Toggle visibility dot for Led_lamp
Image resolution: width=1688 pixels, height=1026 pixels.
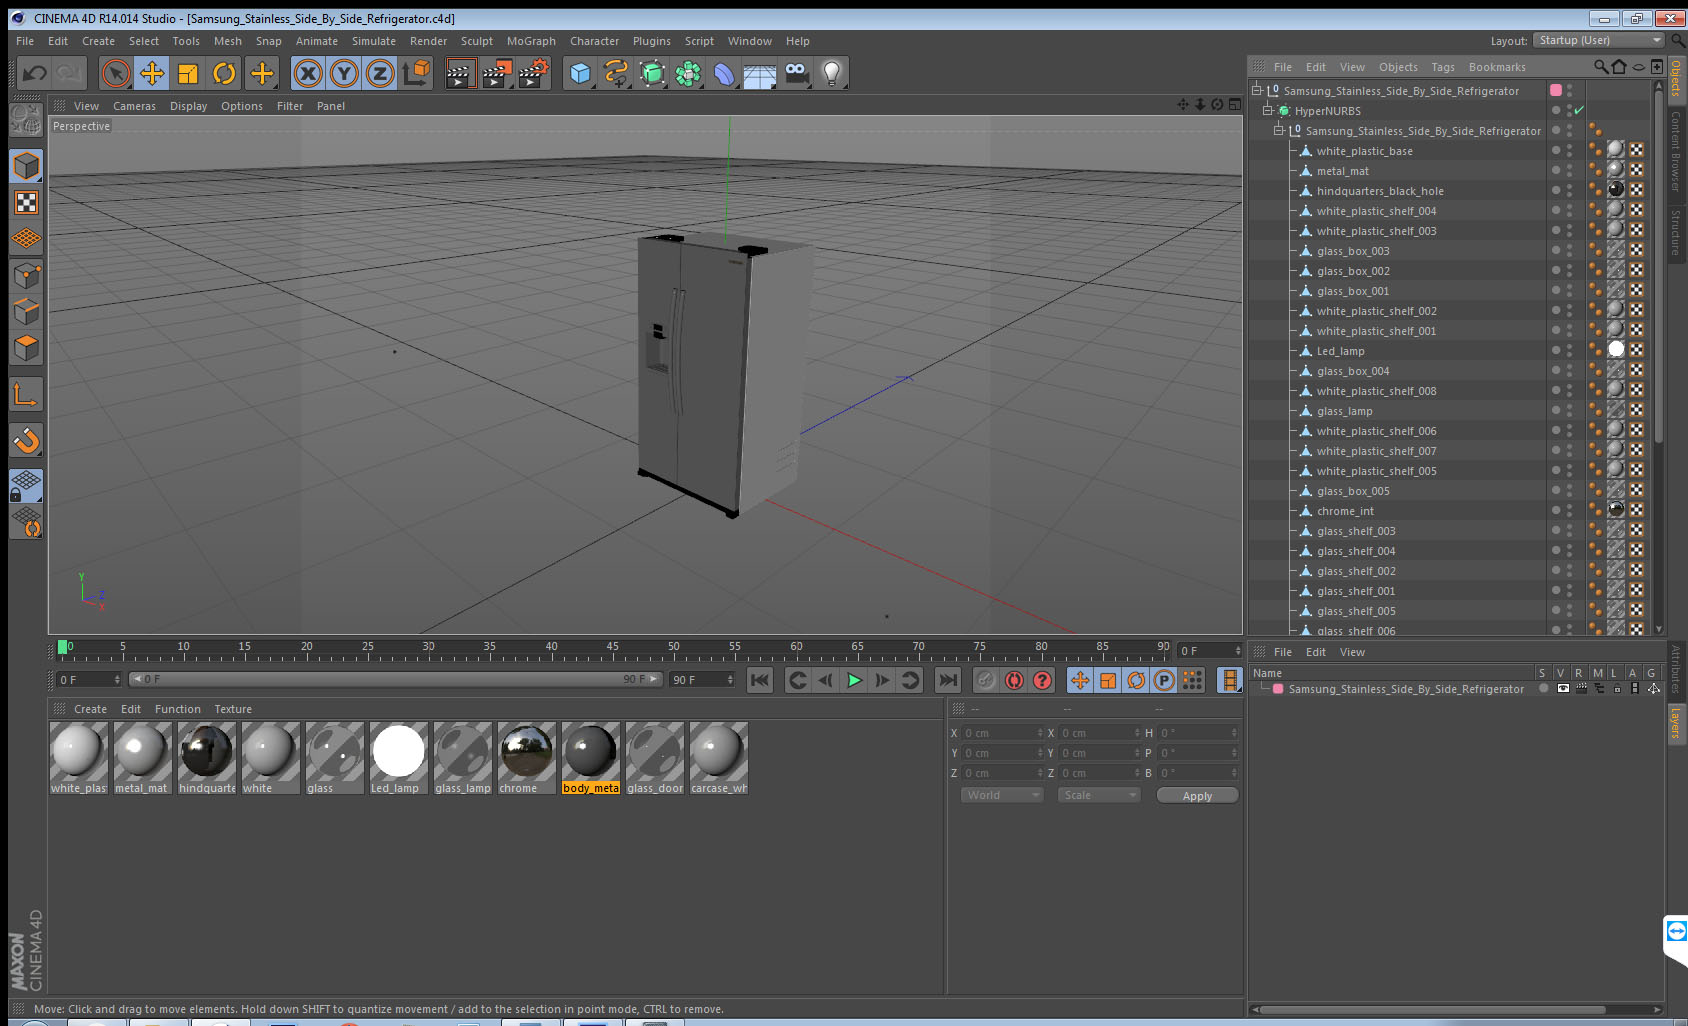1556,350
